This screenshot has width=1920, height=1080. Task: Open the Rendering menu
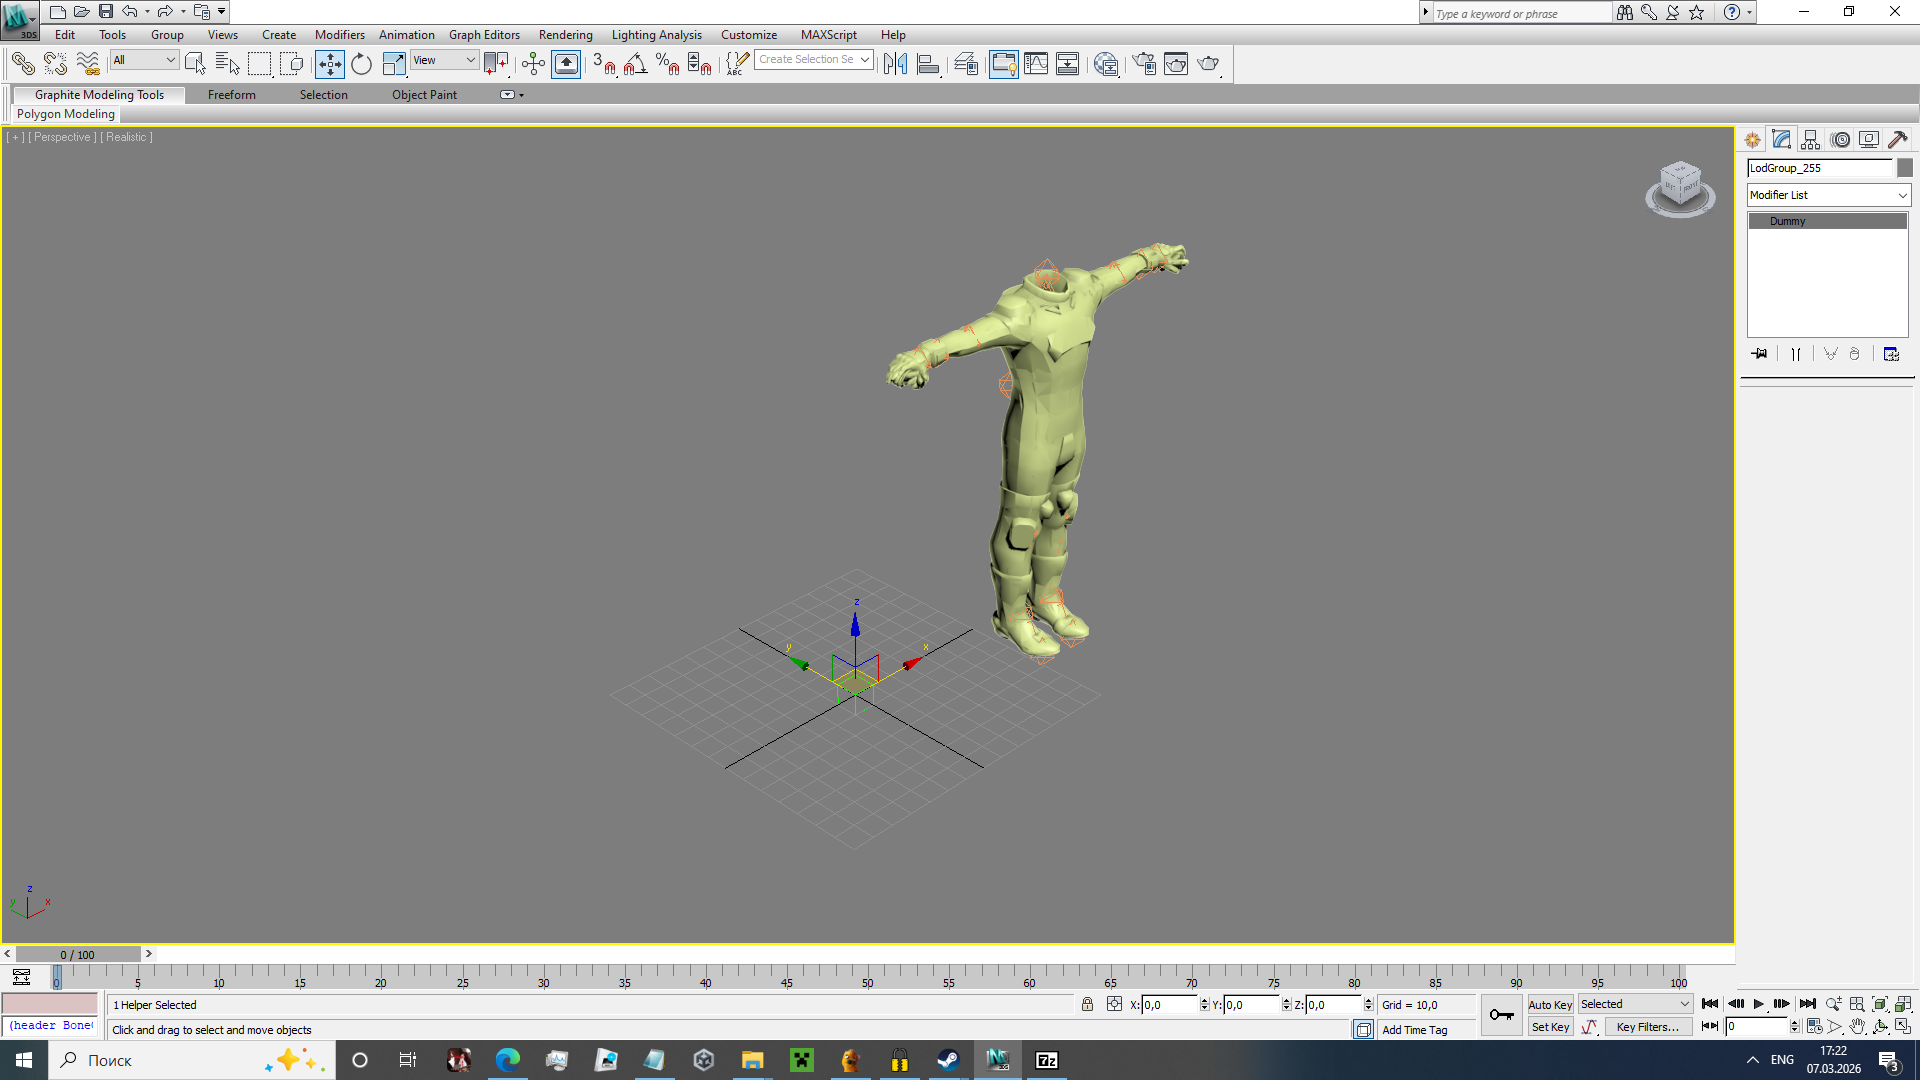click(x=565, y=35)
